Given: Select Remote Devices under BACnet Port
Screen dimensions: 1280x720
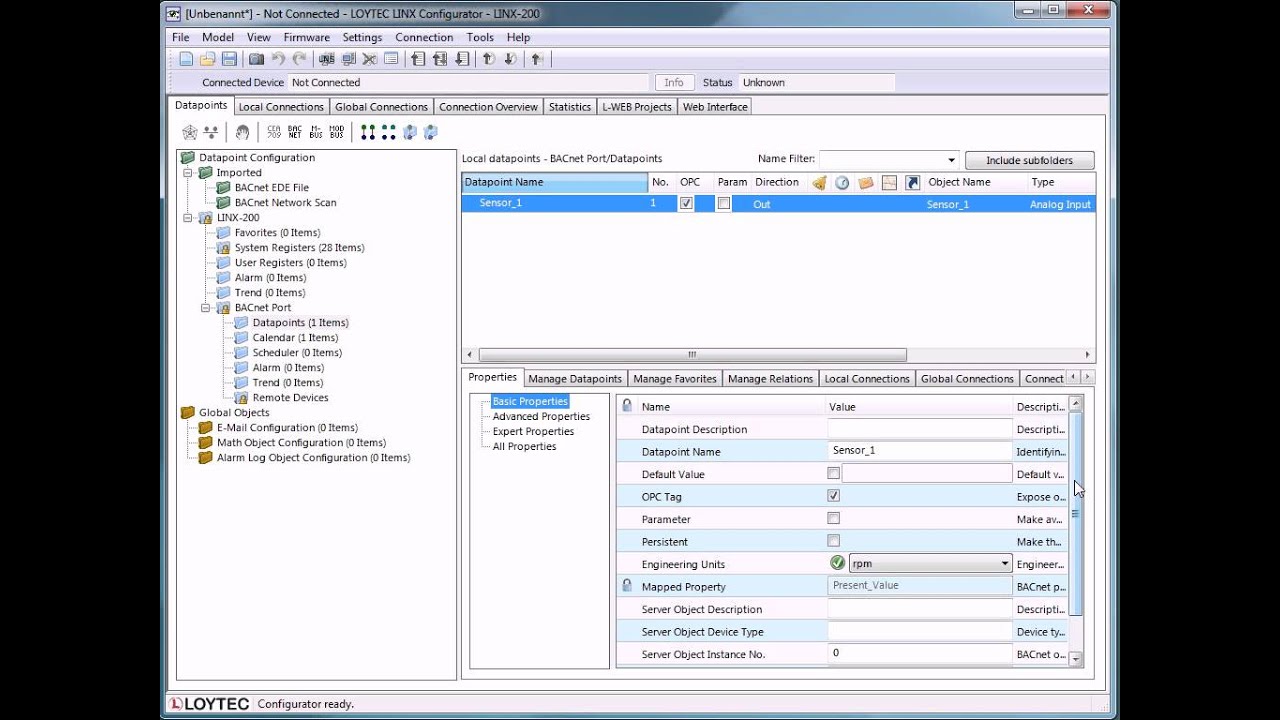Looking at the screenshot, I should [x=290, y=397].
